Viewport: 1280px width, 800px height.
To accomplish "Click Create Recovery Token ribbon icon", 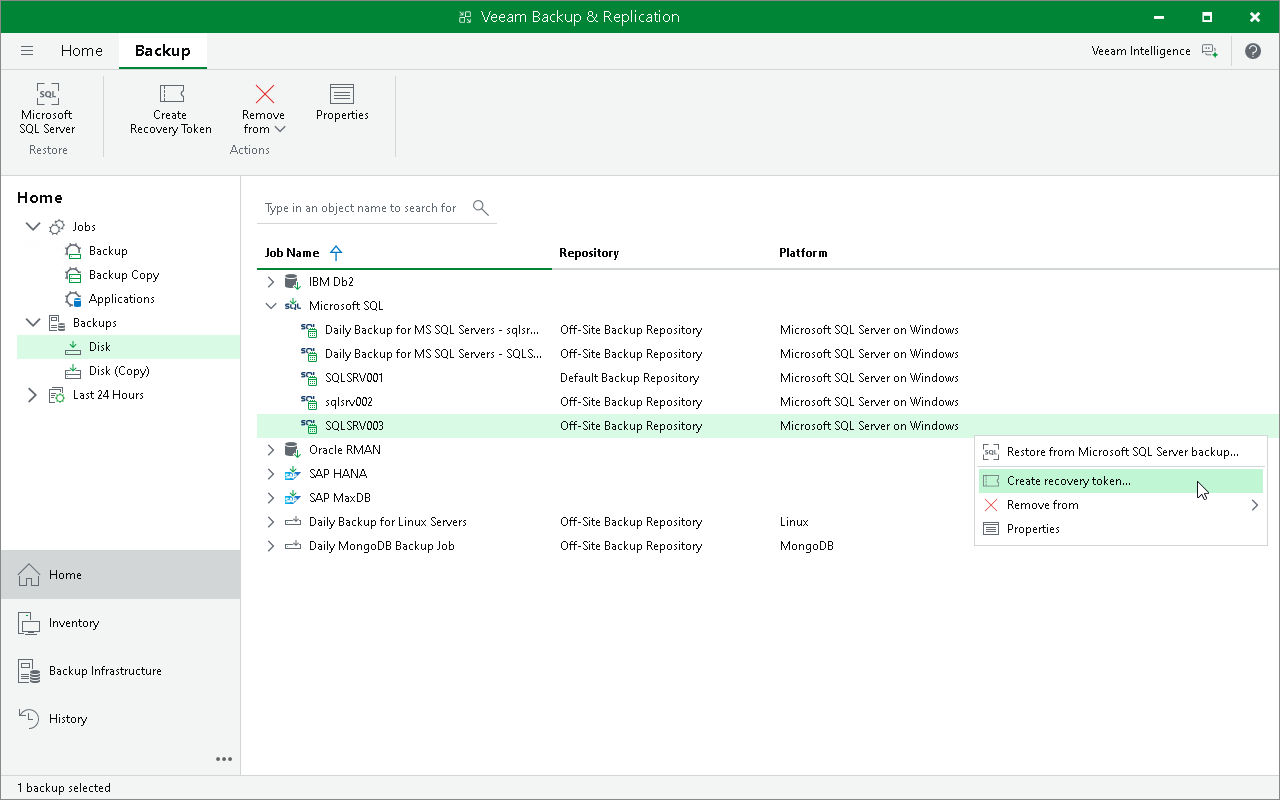I will pos(171,94).
